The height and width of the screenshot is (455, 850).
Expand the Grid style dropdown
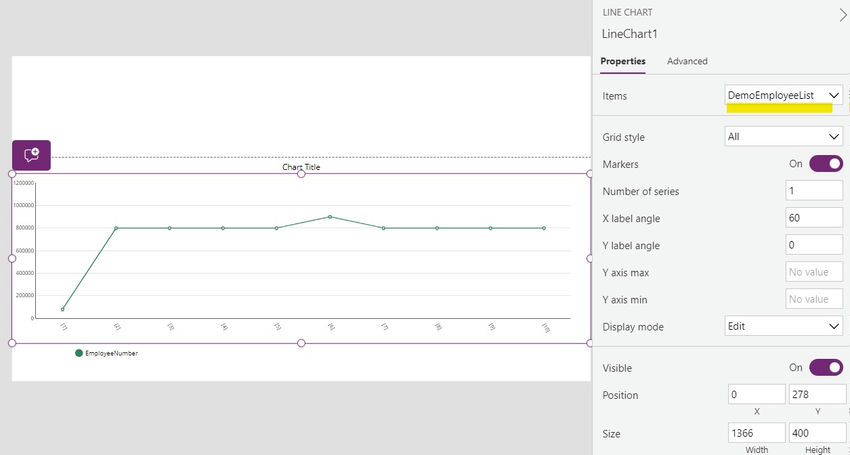tap(784, 136)
